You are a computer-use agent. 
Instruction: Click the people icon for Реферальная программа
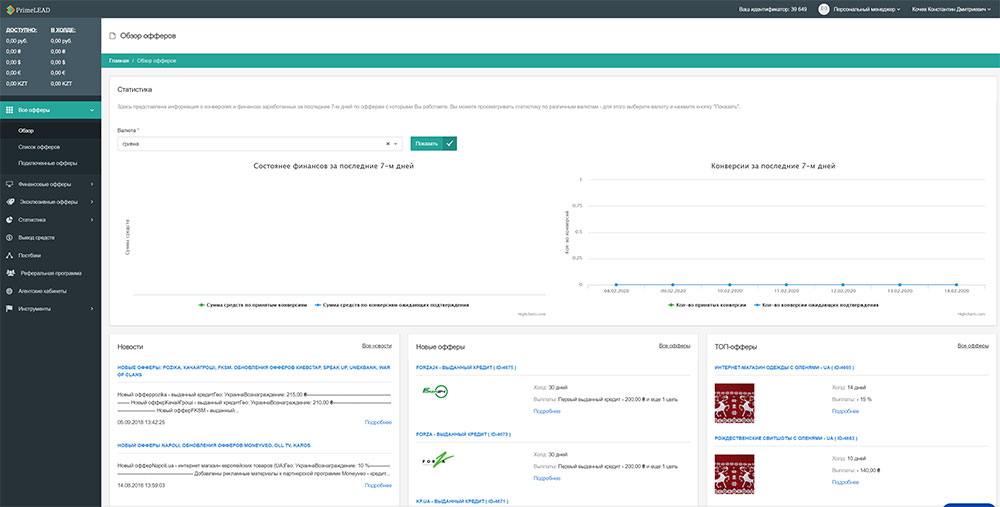10,273
